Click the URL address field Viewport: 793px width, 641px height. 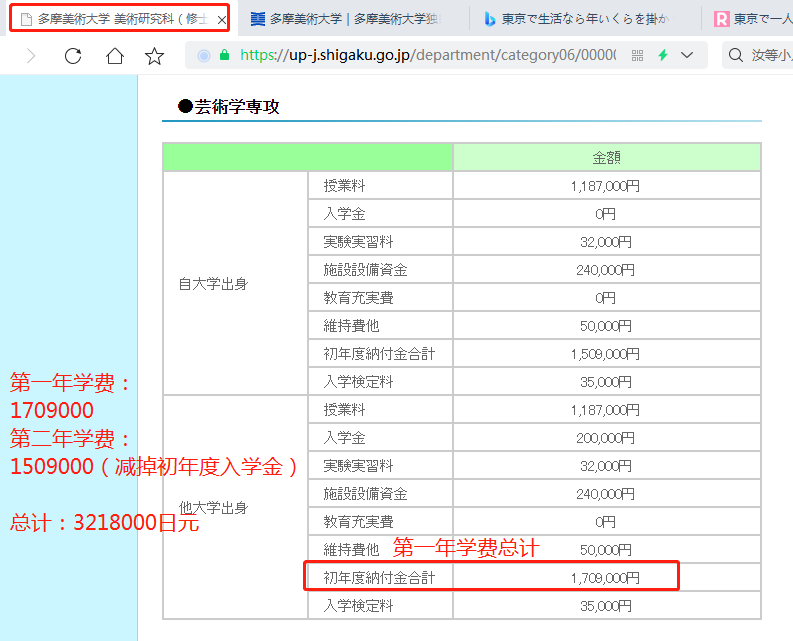pos(430,56)
